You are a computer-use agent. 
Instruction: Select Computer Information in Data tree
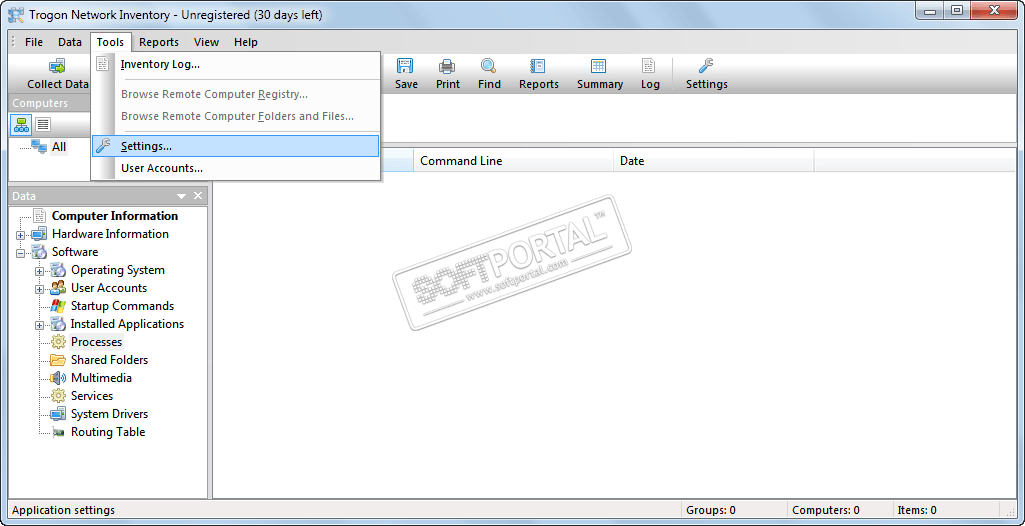tap(115, 216)
